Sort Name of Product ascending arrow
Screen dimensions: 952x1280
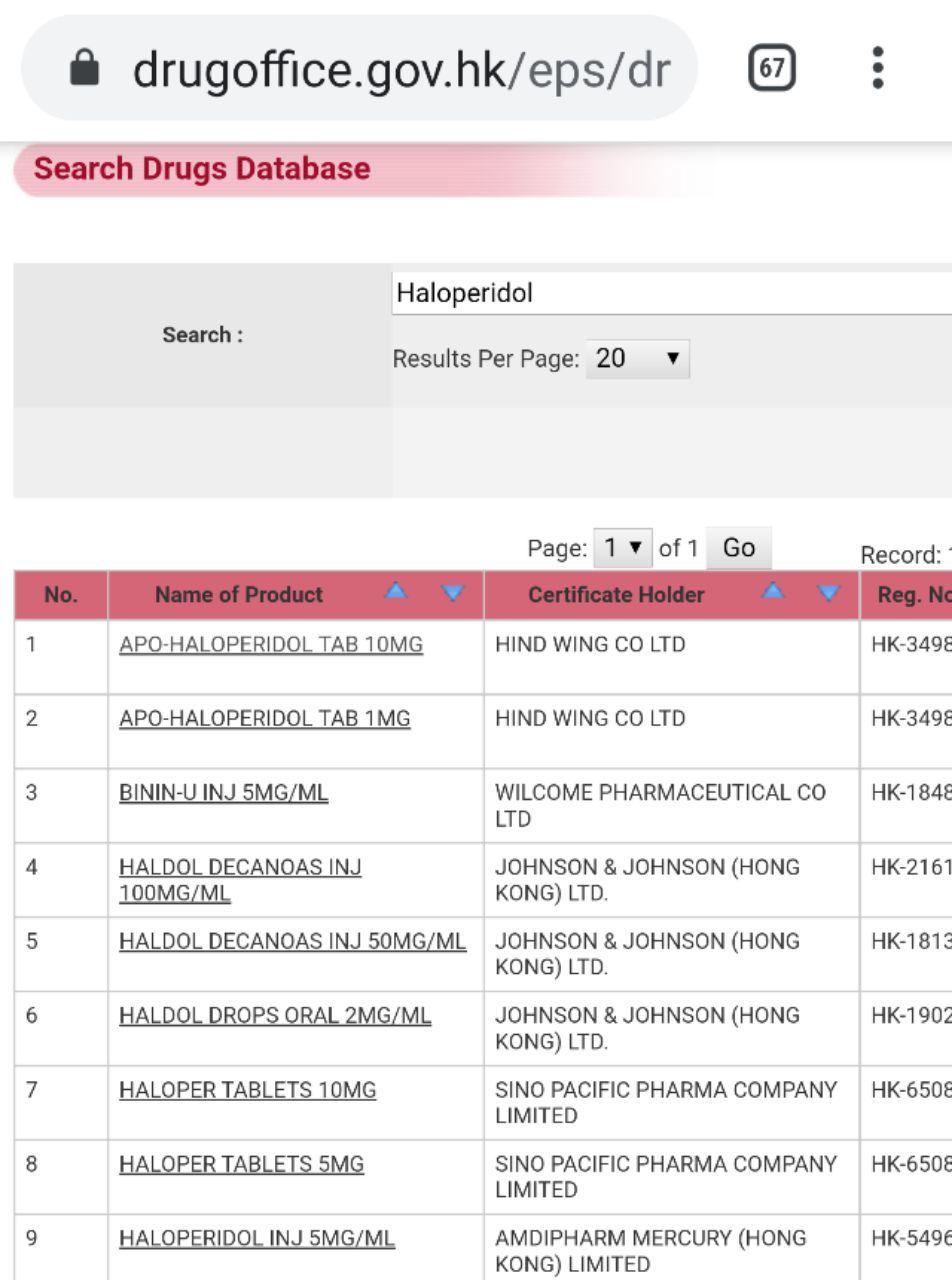(397, 592)
